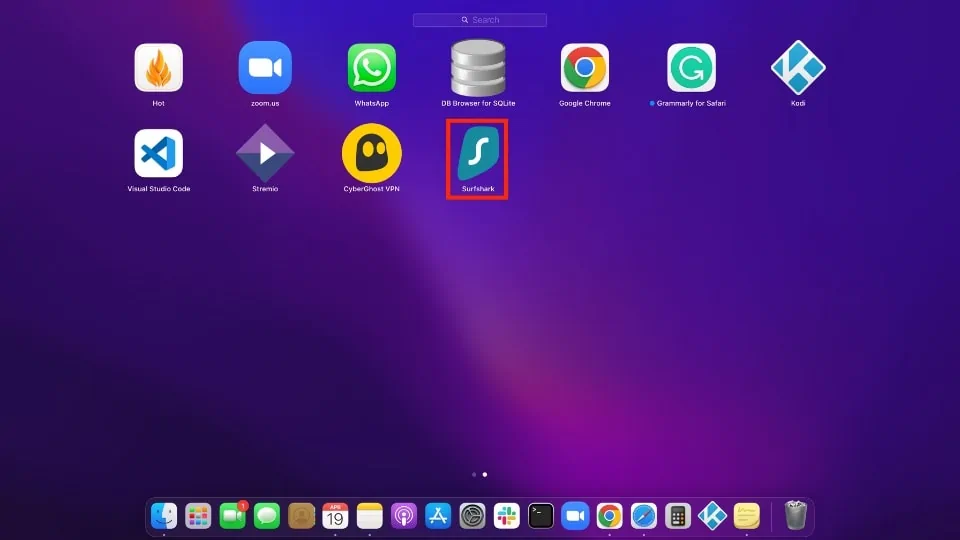960x540 pixels.
Task: Open Notes from the Dock
Action: pos(370,516)
